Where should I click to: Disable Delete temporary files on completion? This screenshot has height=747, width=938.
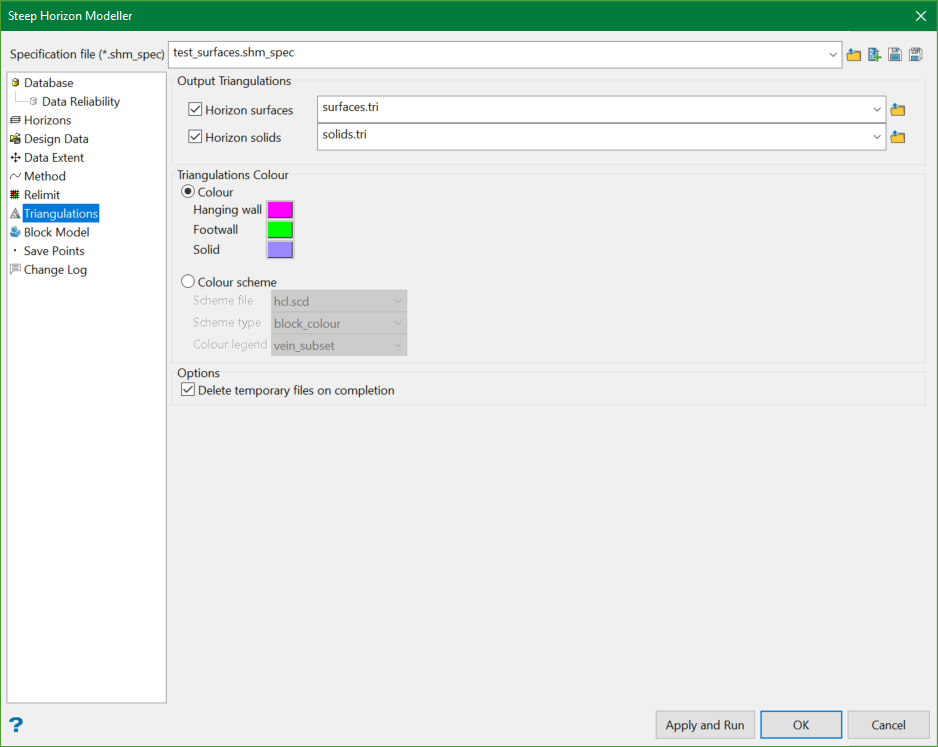pyautogui.click(x=188, y=390)
